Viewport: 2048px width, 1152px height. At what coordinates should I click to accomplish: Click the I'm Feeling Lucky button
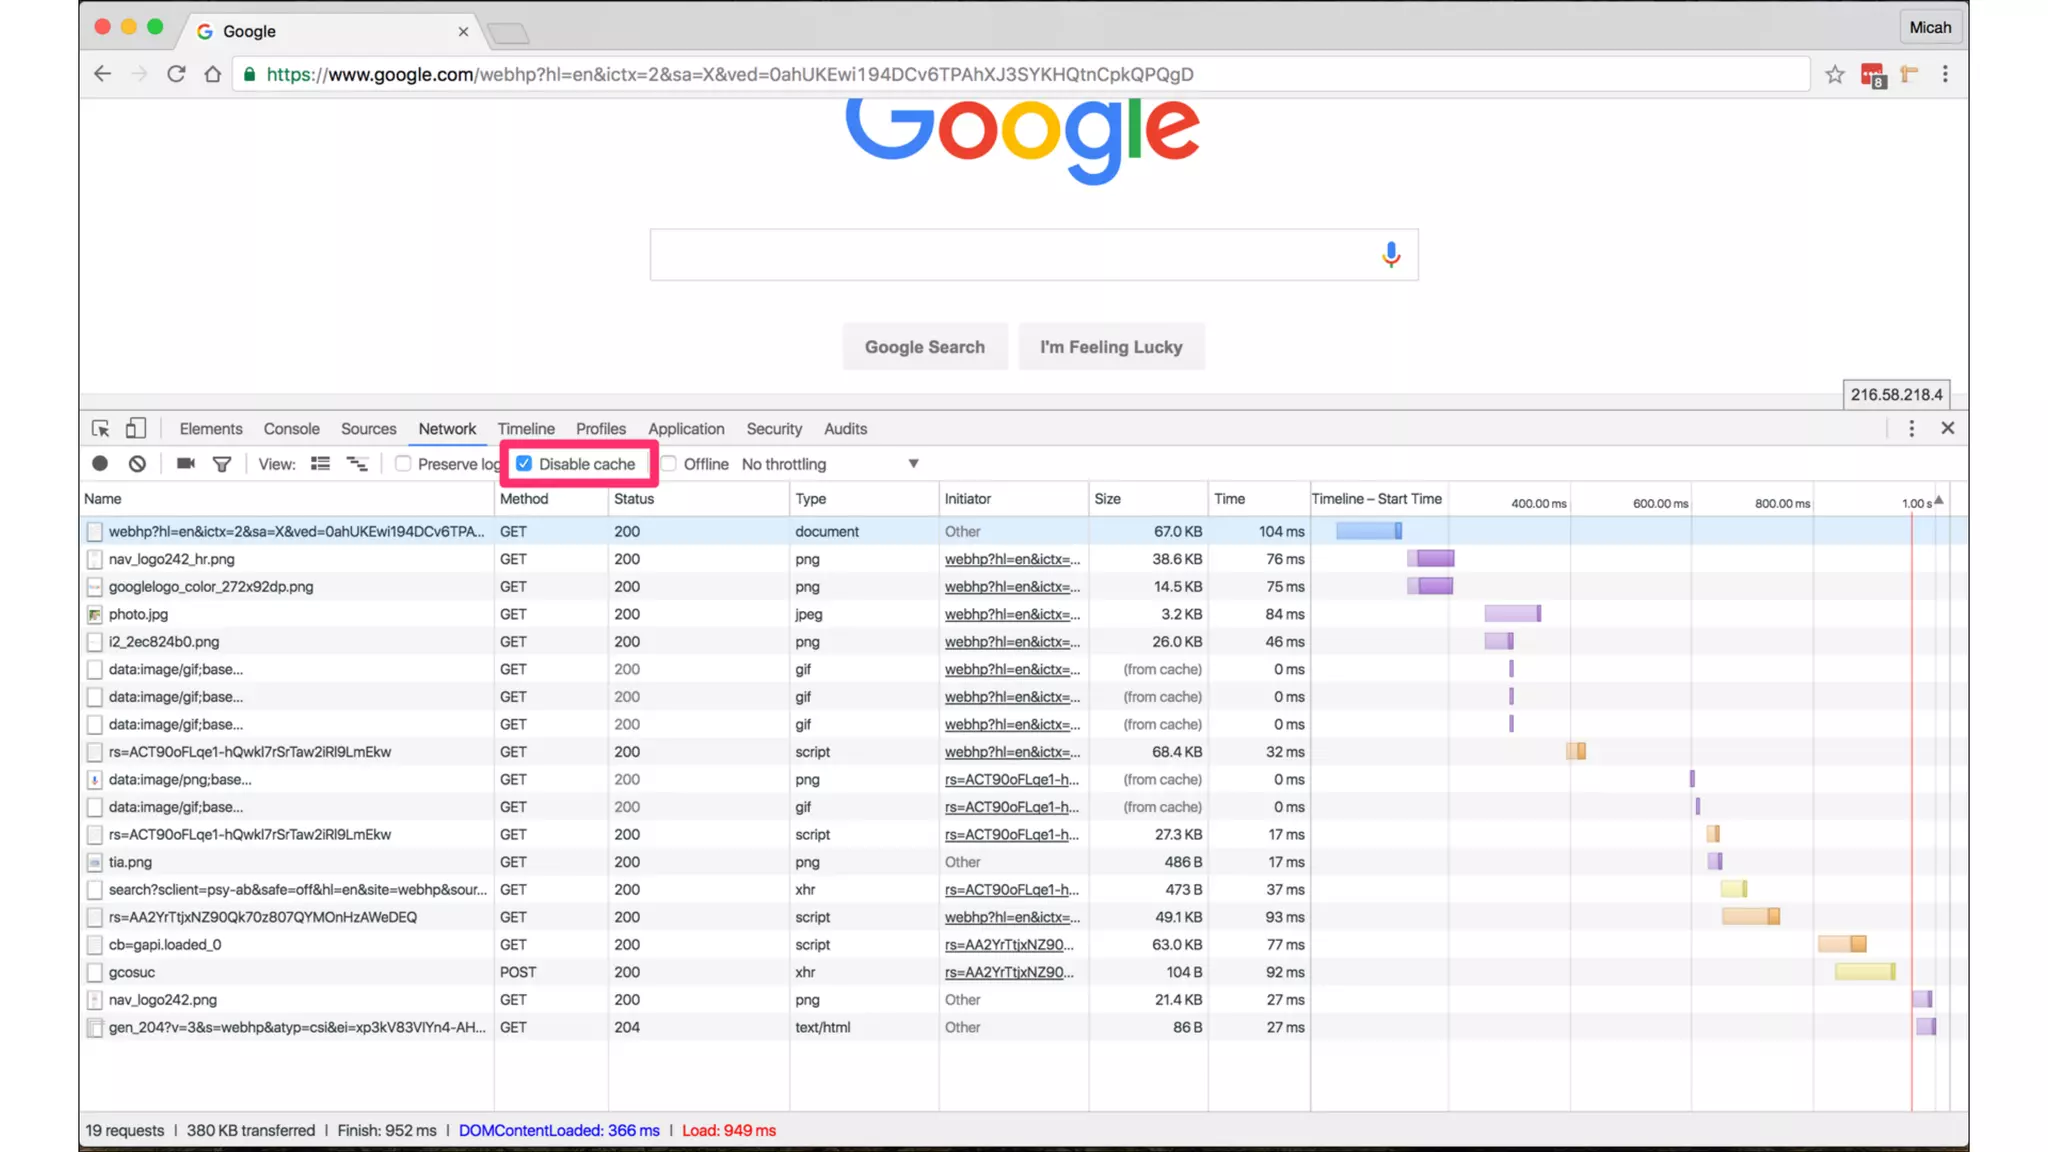1110,347
